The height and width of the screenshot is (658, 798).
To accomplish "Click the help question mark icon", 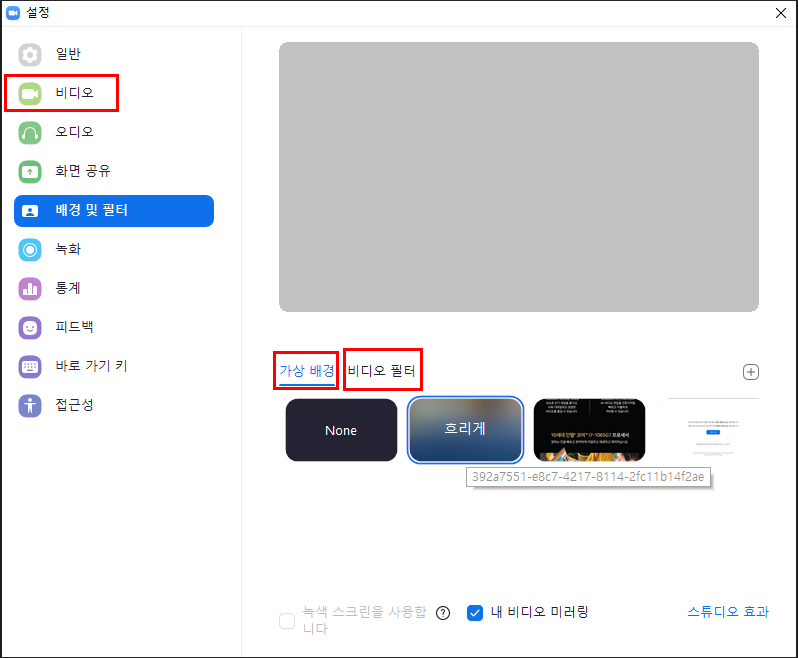I will (443, 613).
